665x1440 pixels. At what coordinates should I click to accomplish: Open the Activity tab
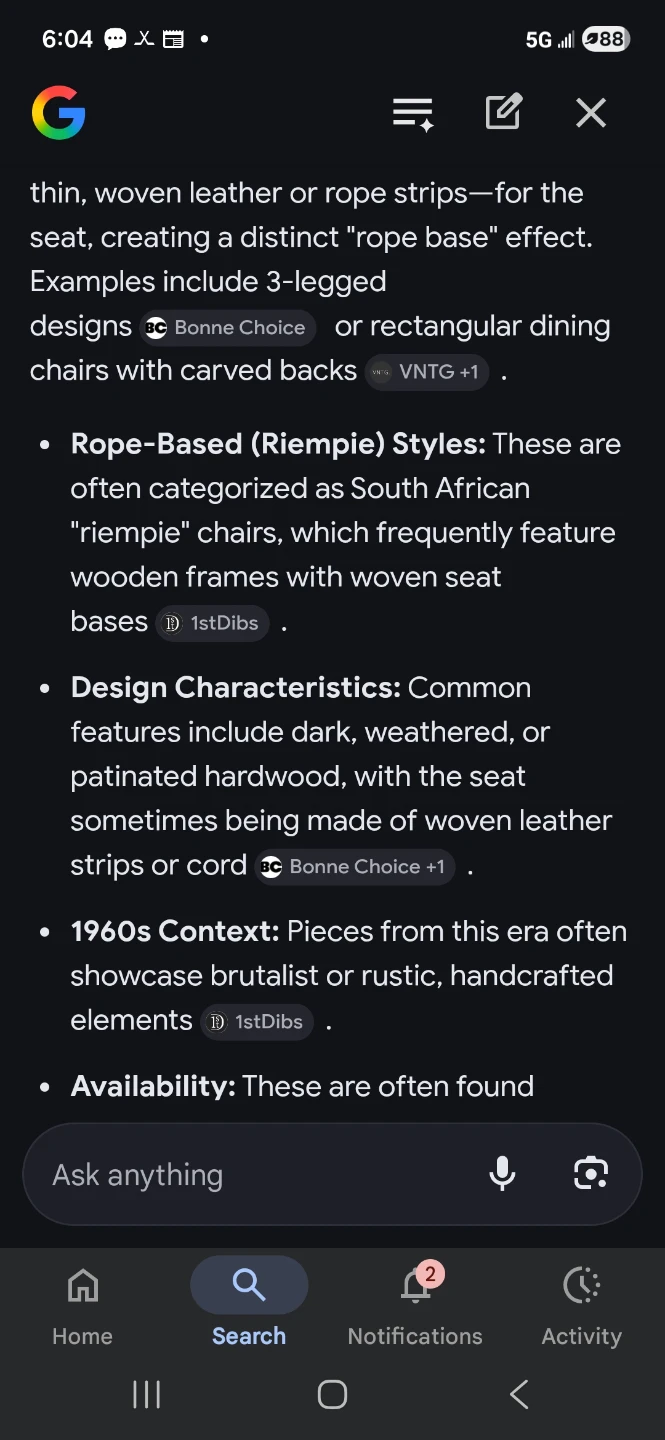click(581, 1306)
